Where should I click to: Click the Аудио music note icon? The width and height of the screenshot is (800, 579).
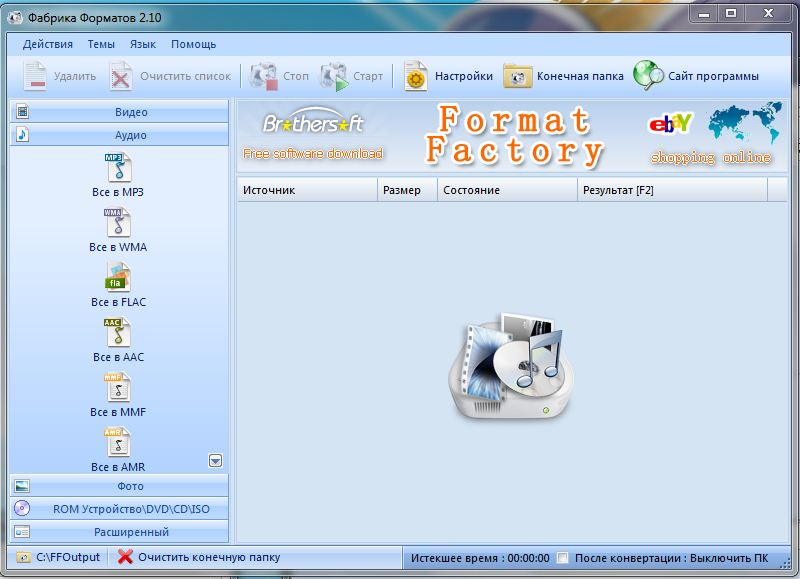click(x=22, y=135)
